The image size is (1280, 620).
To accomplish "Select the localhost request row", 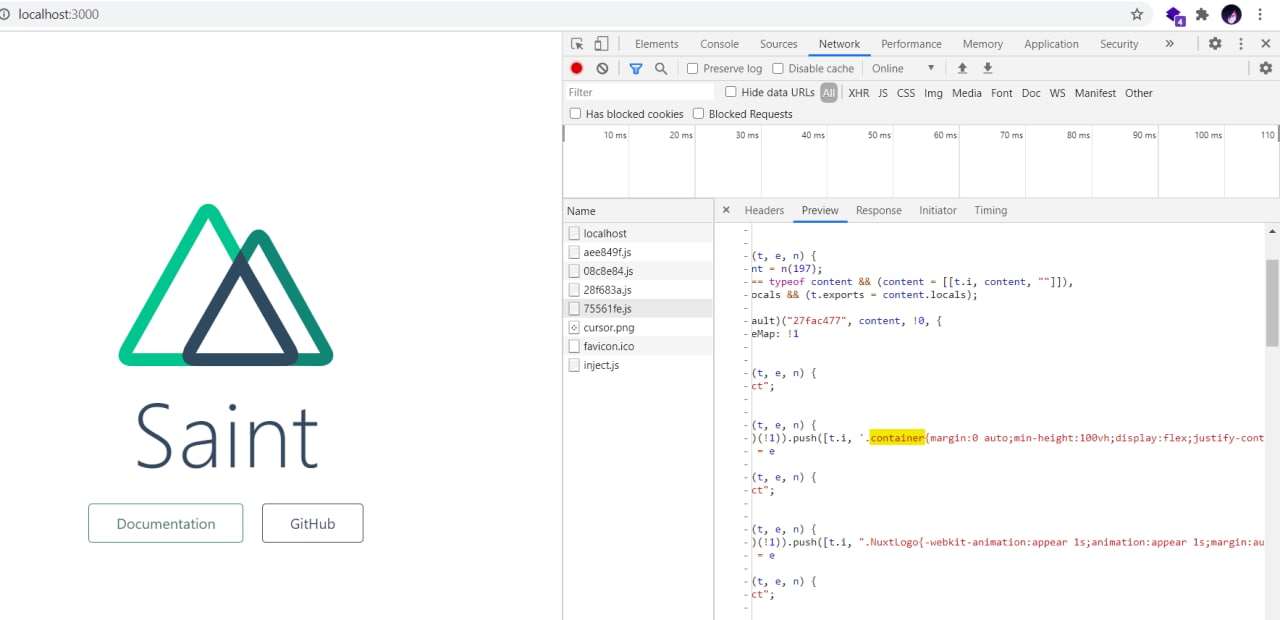I will point(638,233).
